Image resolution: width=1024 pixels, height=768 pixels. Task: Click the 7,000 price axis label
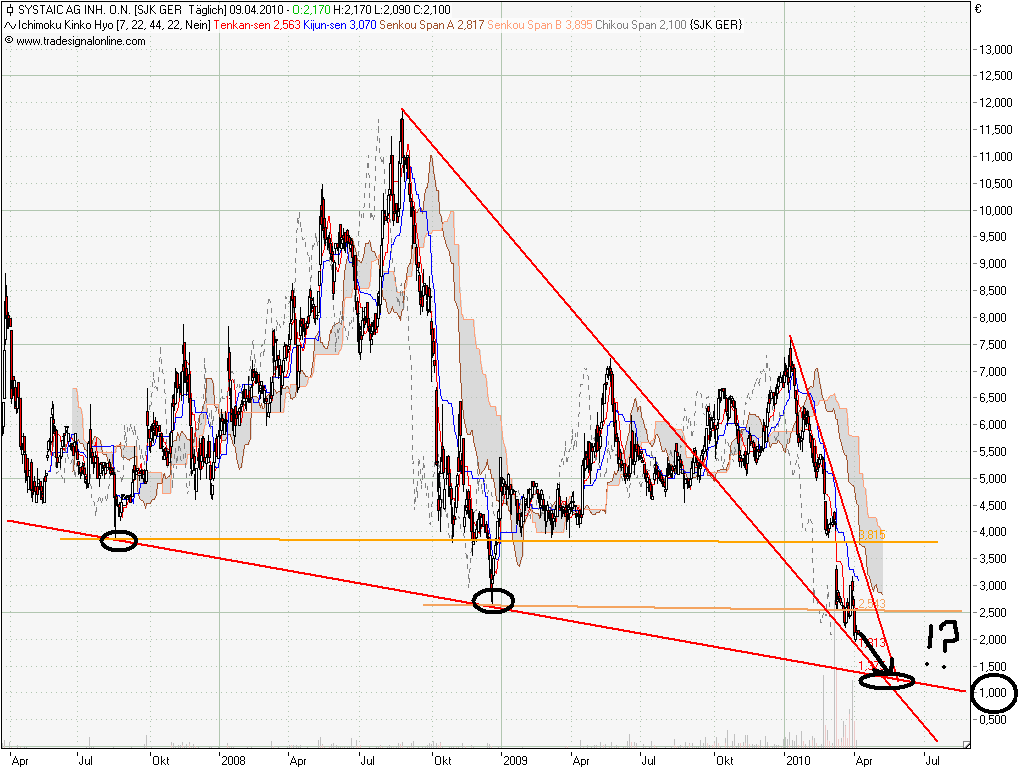[993, 371]
